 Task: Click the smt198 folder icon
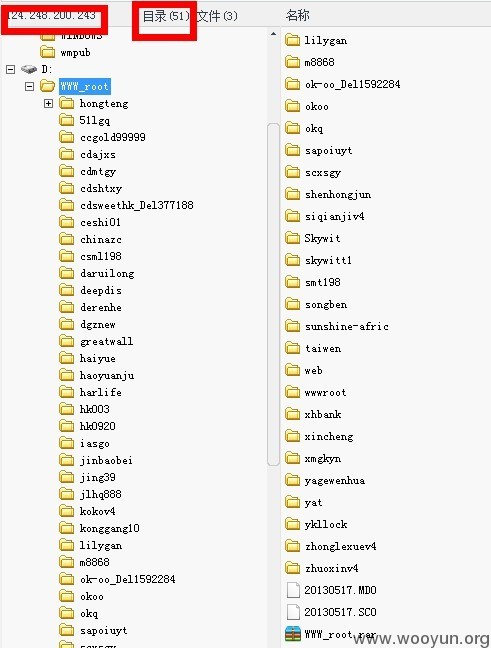click(293, 282)
